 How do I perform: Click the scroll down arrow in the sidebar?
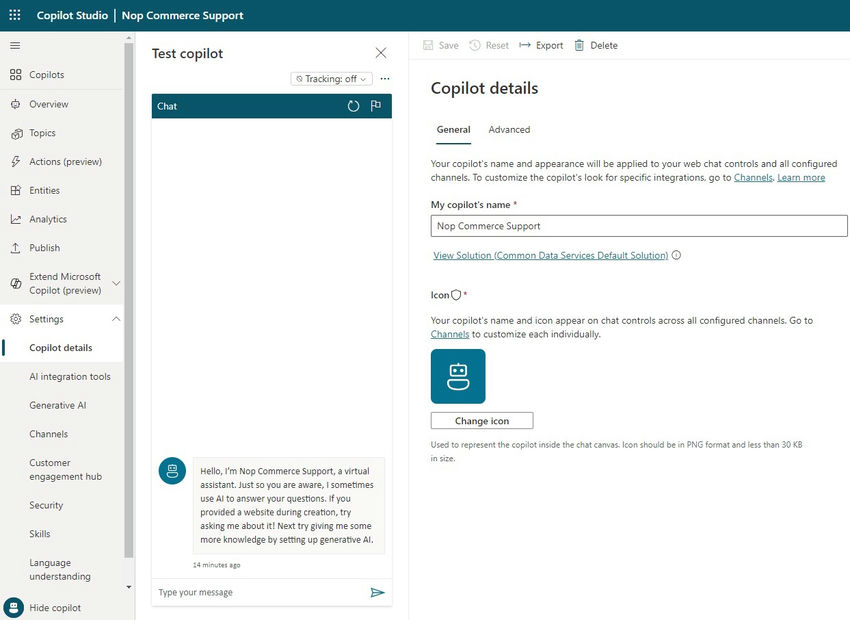(128, 587)
